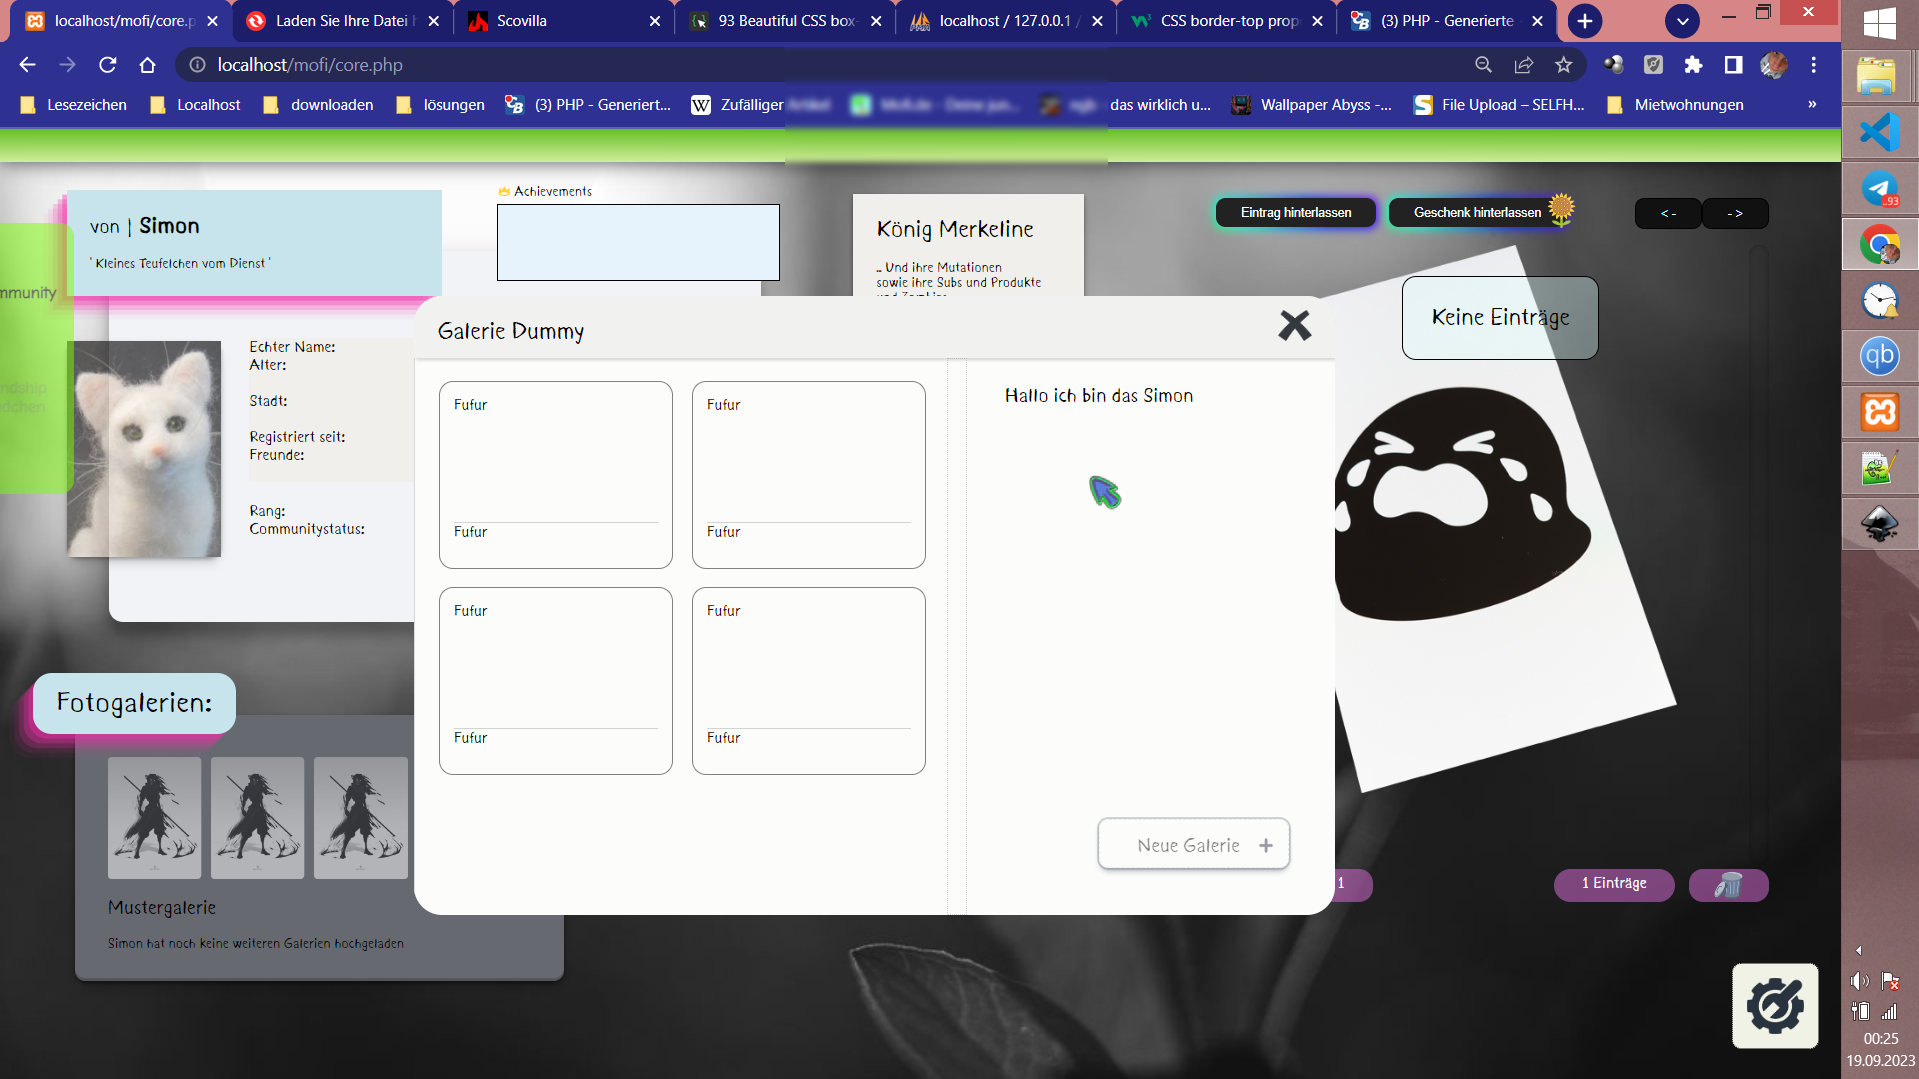Open the Lesezeichen bookmark folder
Viewport: 1919px width, 1079px height.
[x=74, y=105]
